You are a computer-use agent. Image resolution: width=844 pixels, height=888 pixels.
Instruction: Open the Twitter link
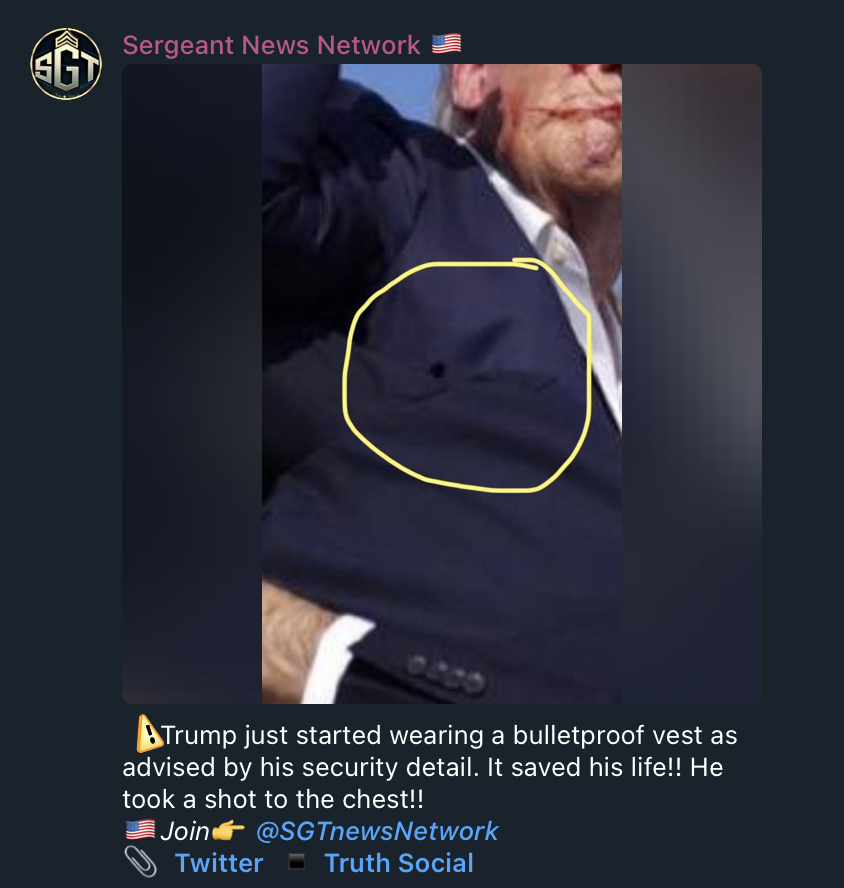pos(219,864)
